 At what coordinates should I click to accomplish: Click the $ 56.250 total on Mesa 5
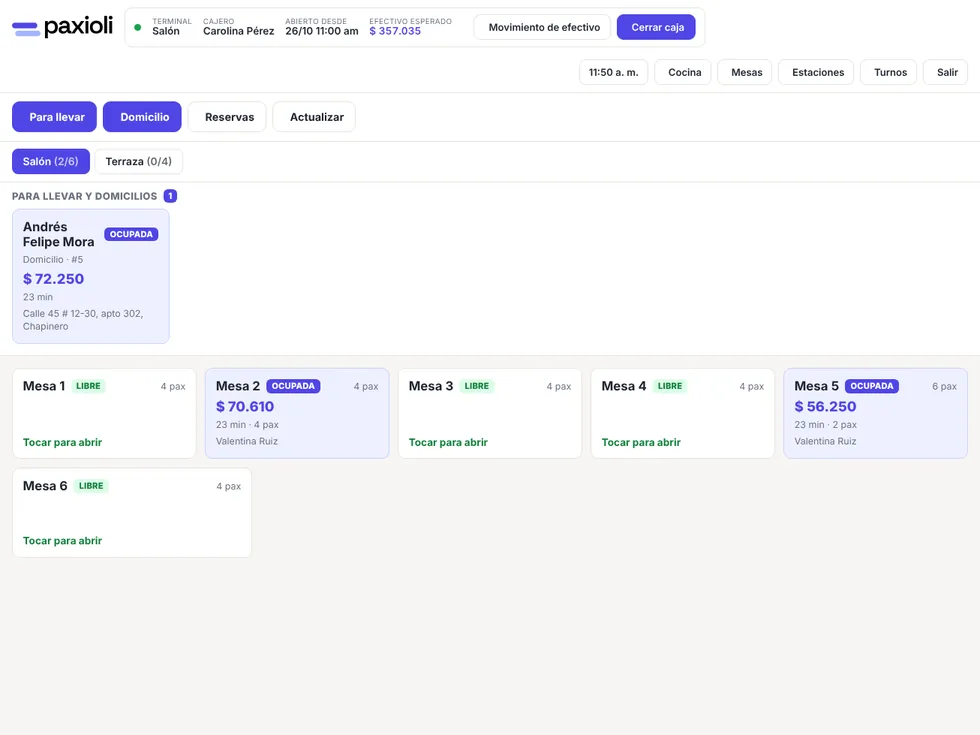825,407
